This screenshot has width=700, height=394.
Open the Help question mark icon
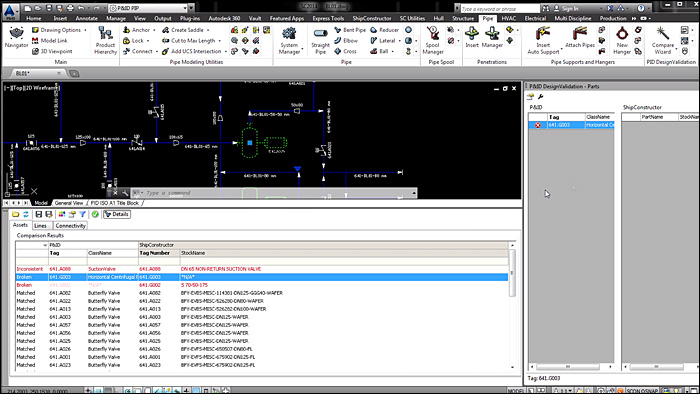[641, 8]
